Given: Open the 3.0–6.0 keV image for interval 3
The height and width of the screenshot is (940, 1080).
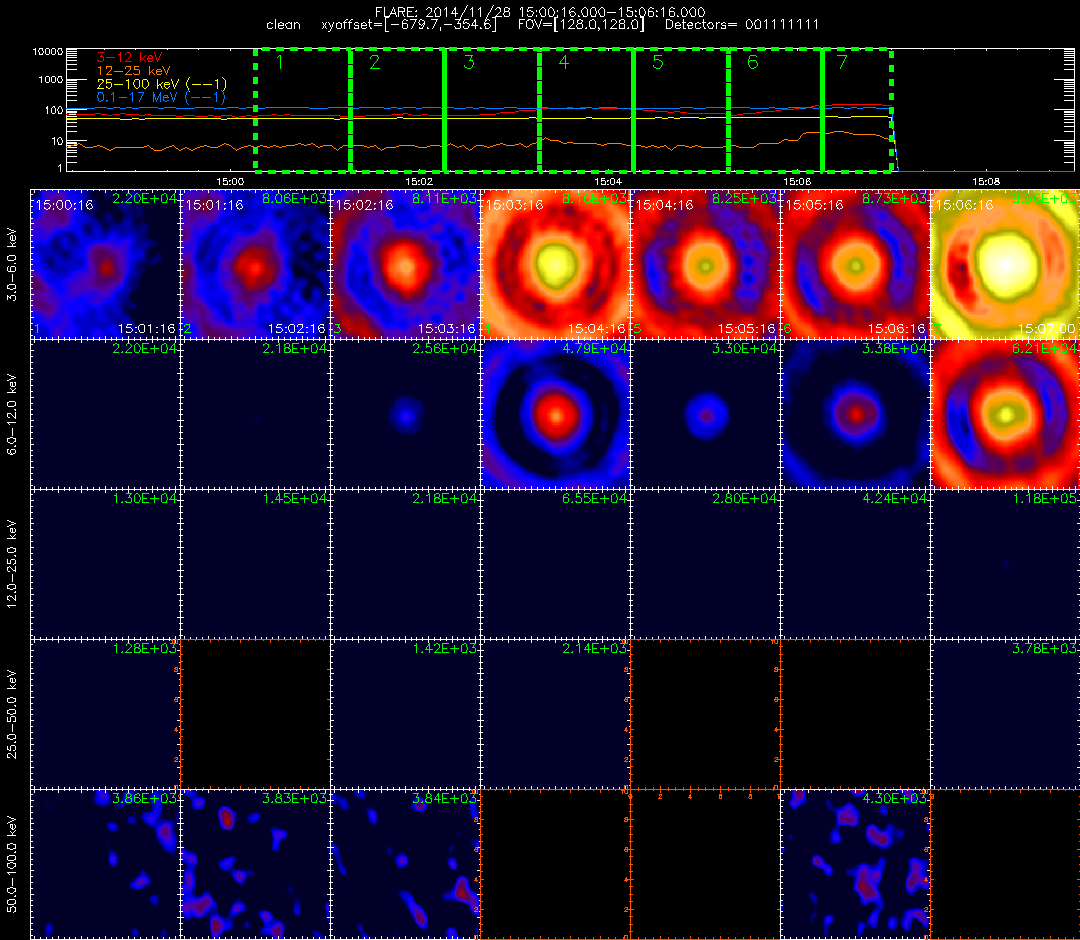Looking at the screenshot, I should [x=405, y=264].
